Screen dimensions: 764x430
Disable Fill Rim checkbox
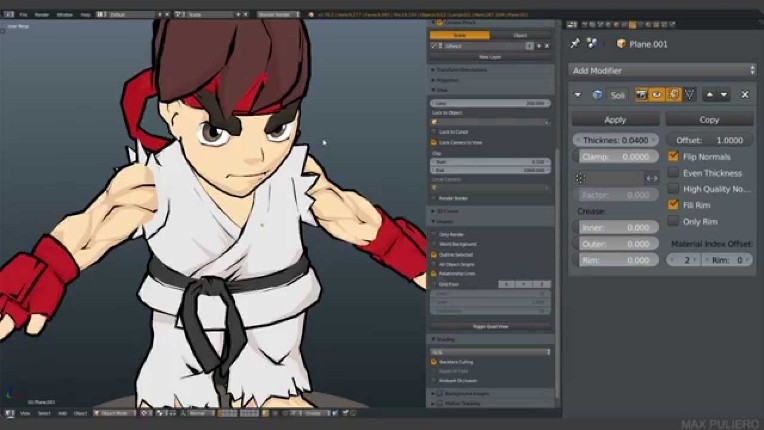point(673,205)
